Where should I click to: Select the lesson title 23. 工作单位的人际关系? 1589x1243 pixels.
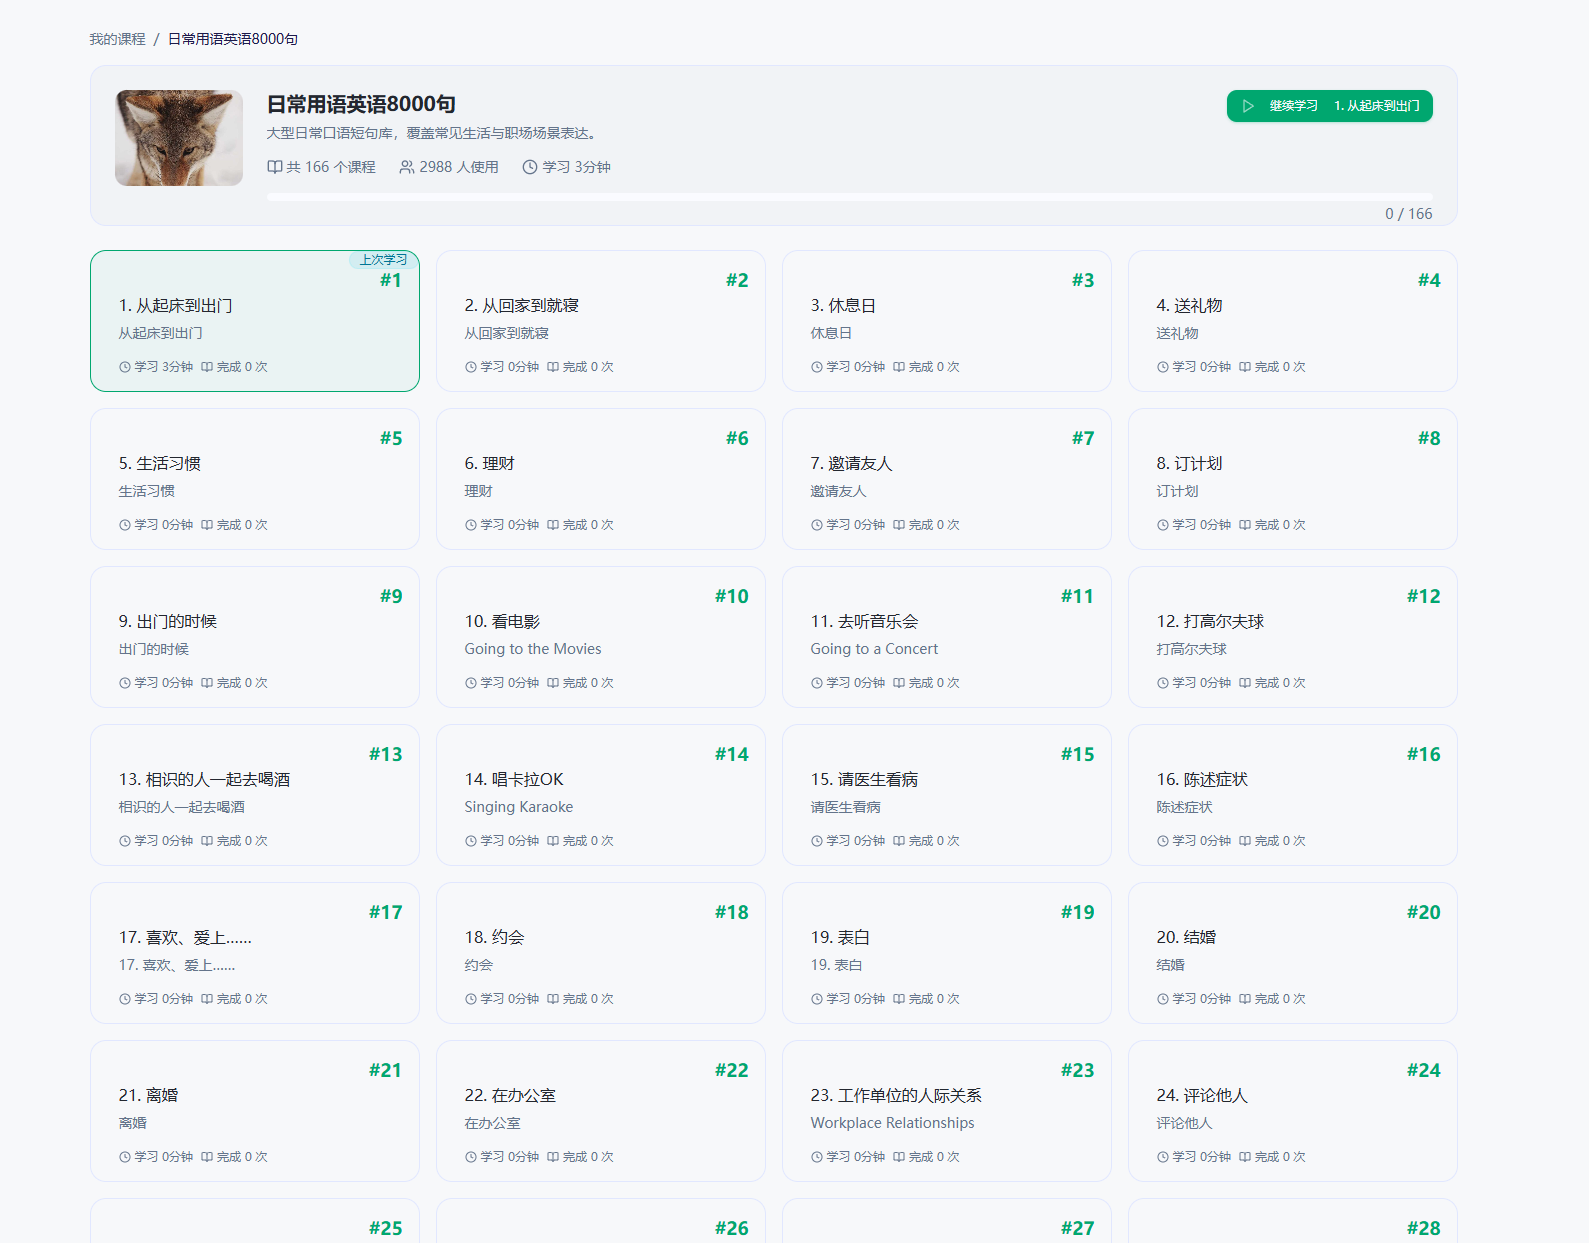896,1096
